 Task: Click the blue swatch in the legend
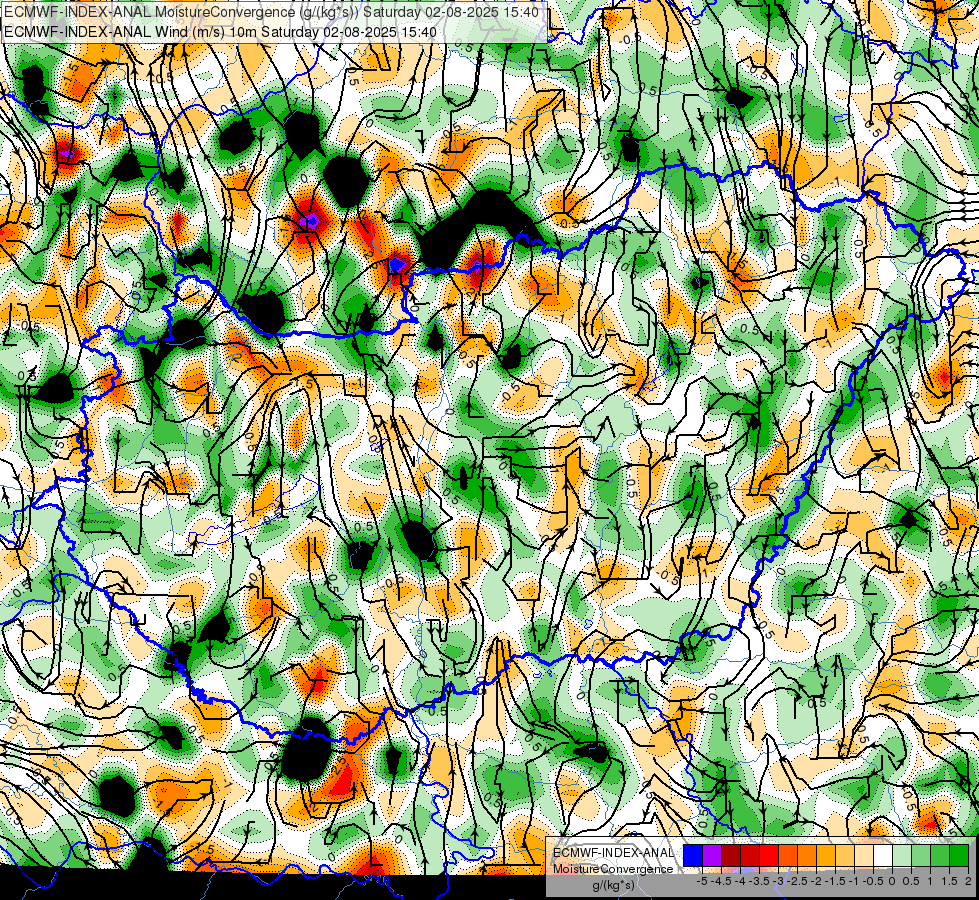tap(693, 855)
